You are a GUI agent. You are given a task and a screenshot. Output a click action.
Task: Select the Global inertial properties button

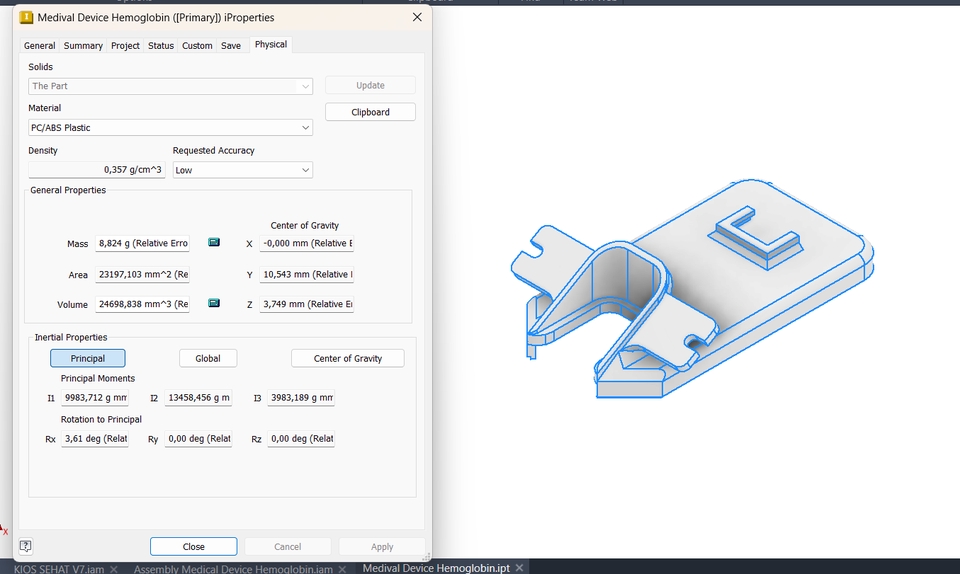click(x=208, y=358)
